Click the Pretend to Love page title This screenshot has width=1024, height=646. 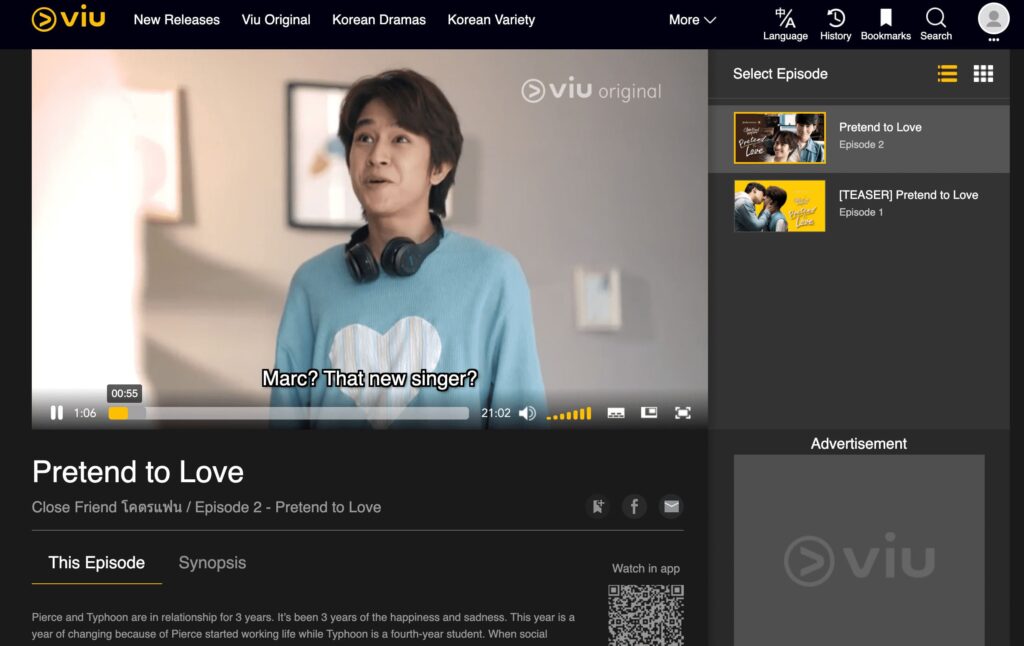pos(138,472)
